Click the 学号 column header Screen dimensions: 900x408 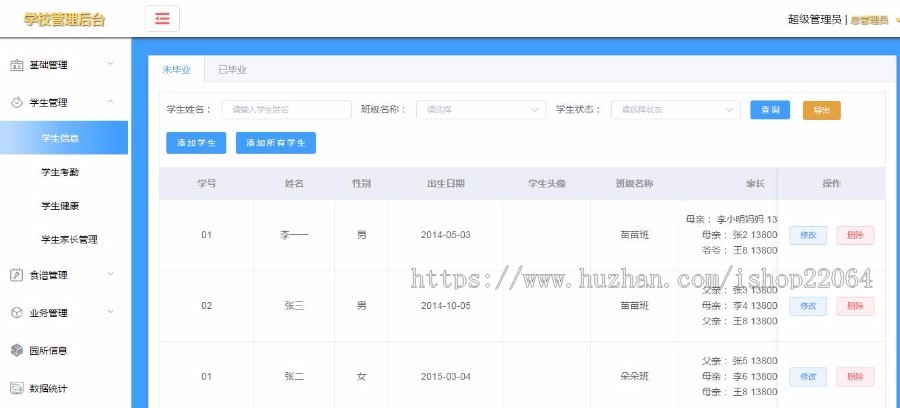coord(207,184)
